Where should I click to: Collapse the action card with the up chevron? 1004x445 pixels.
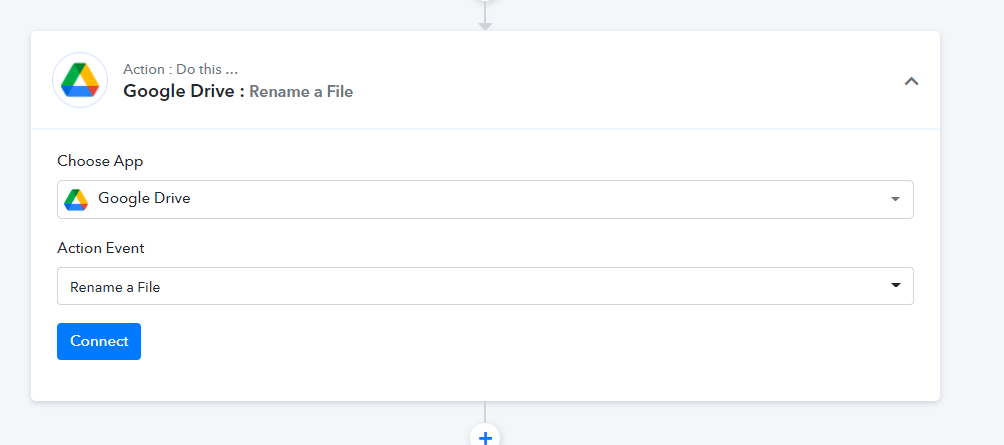(x=911, y=81)
